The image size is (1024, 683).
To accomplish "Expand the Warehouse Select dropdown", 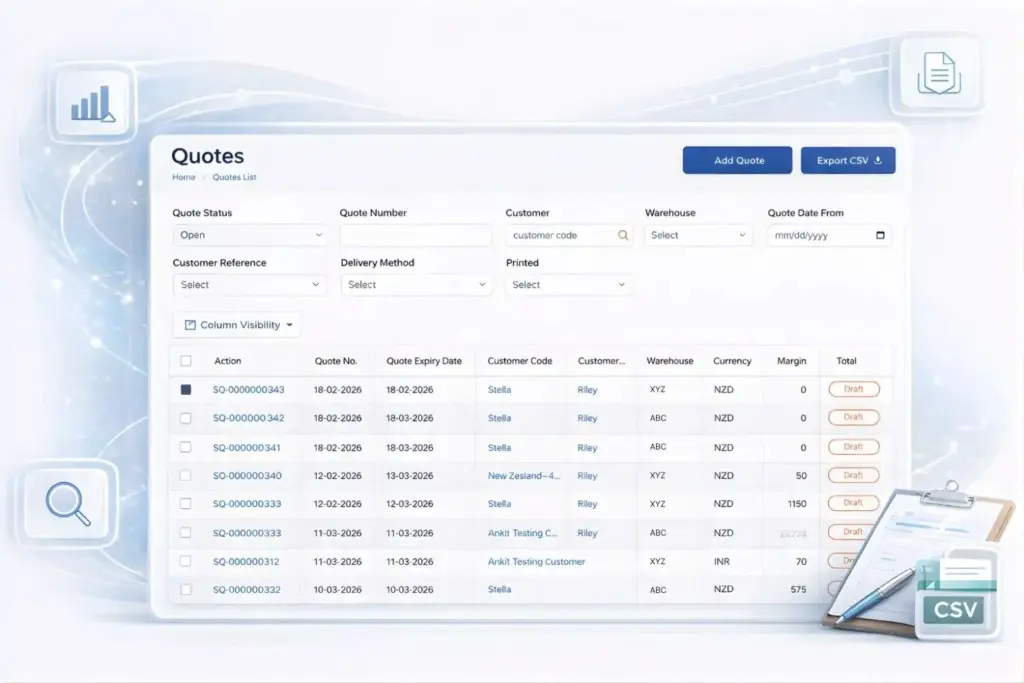I will (697, 235).
